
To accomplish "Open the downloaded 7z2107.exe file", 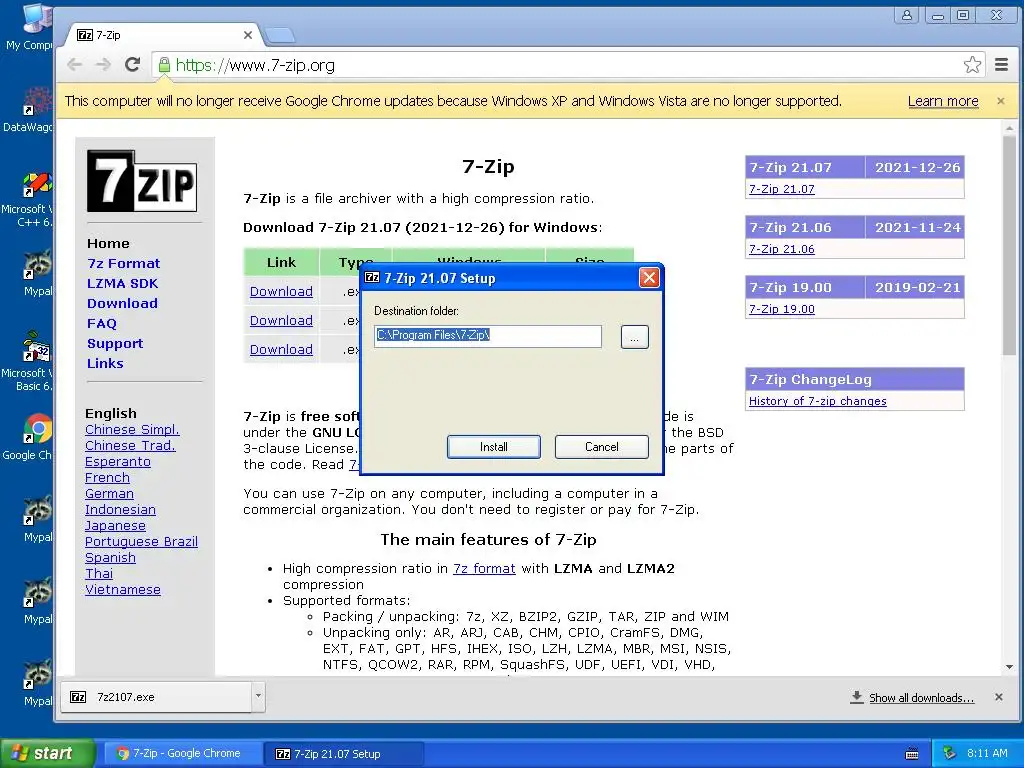I will [157, 697].
